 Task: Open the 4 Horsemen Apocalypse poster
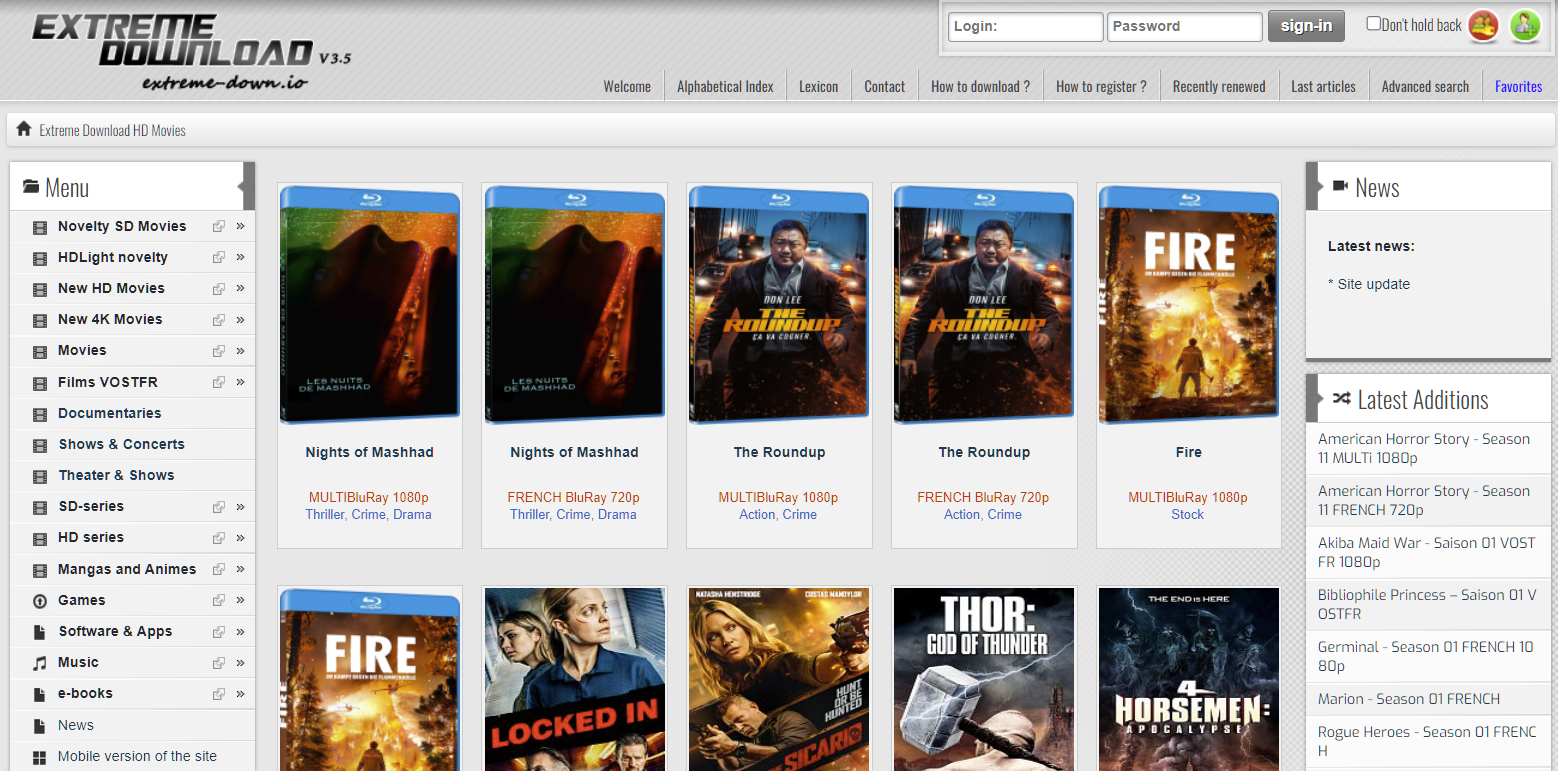[x=1189, y=679]
